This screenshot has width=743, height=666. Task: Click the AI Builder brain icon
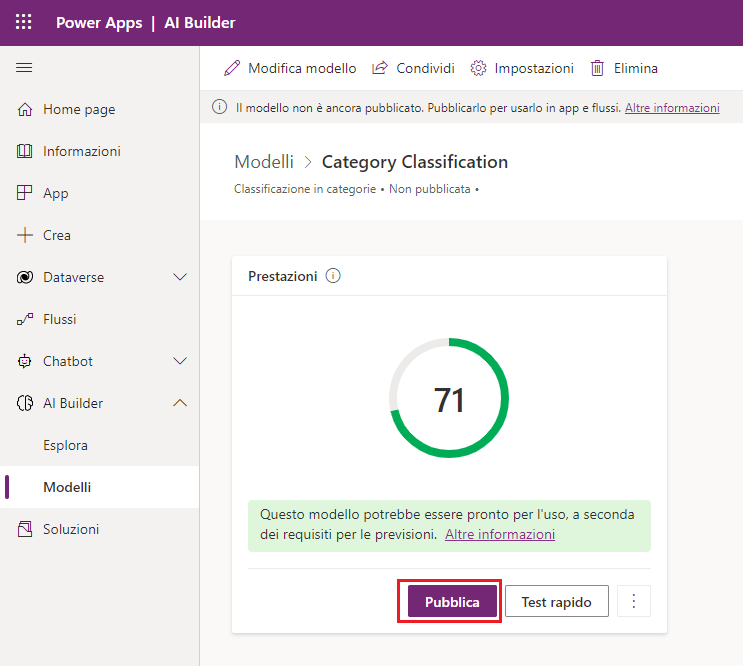coord(25,403)
